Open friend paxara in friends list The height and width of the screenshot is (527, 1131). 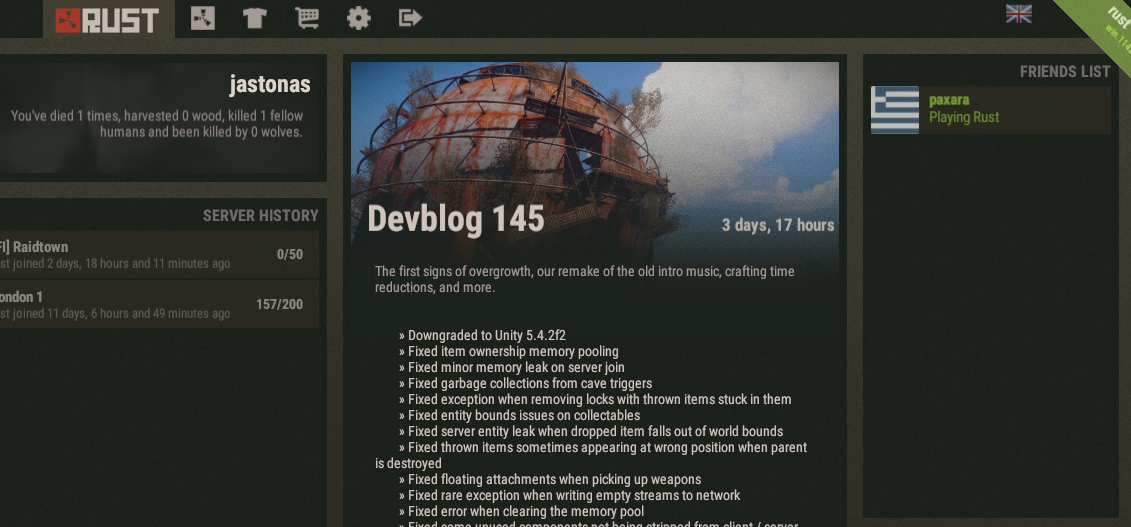[x=991, y=110]
